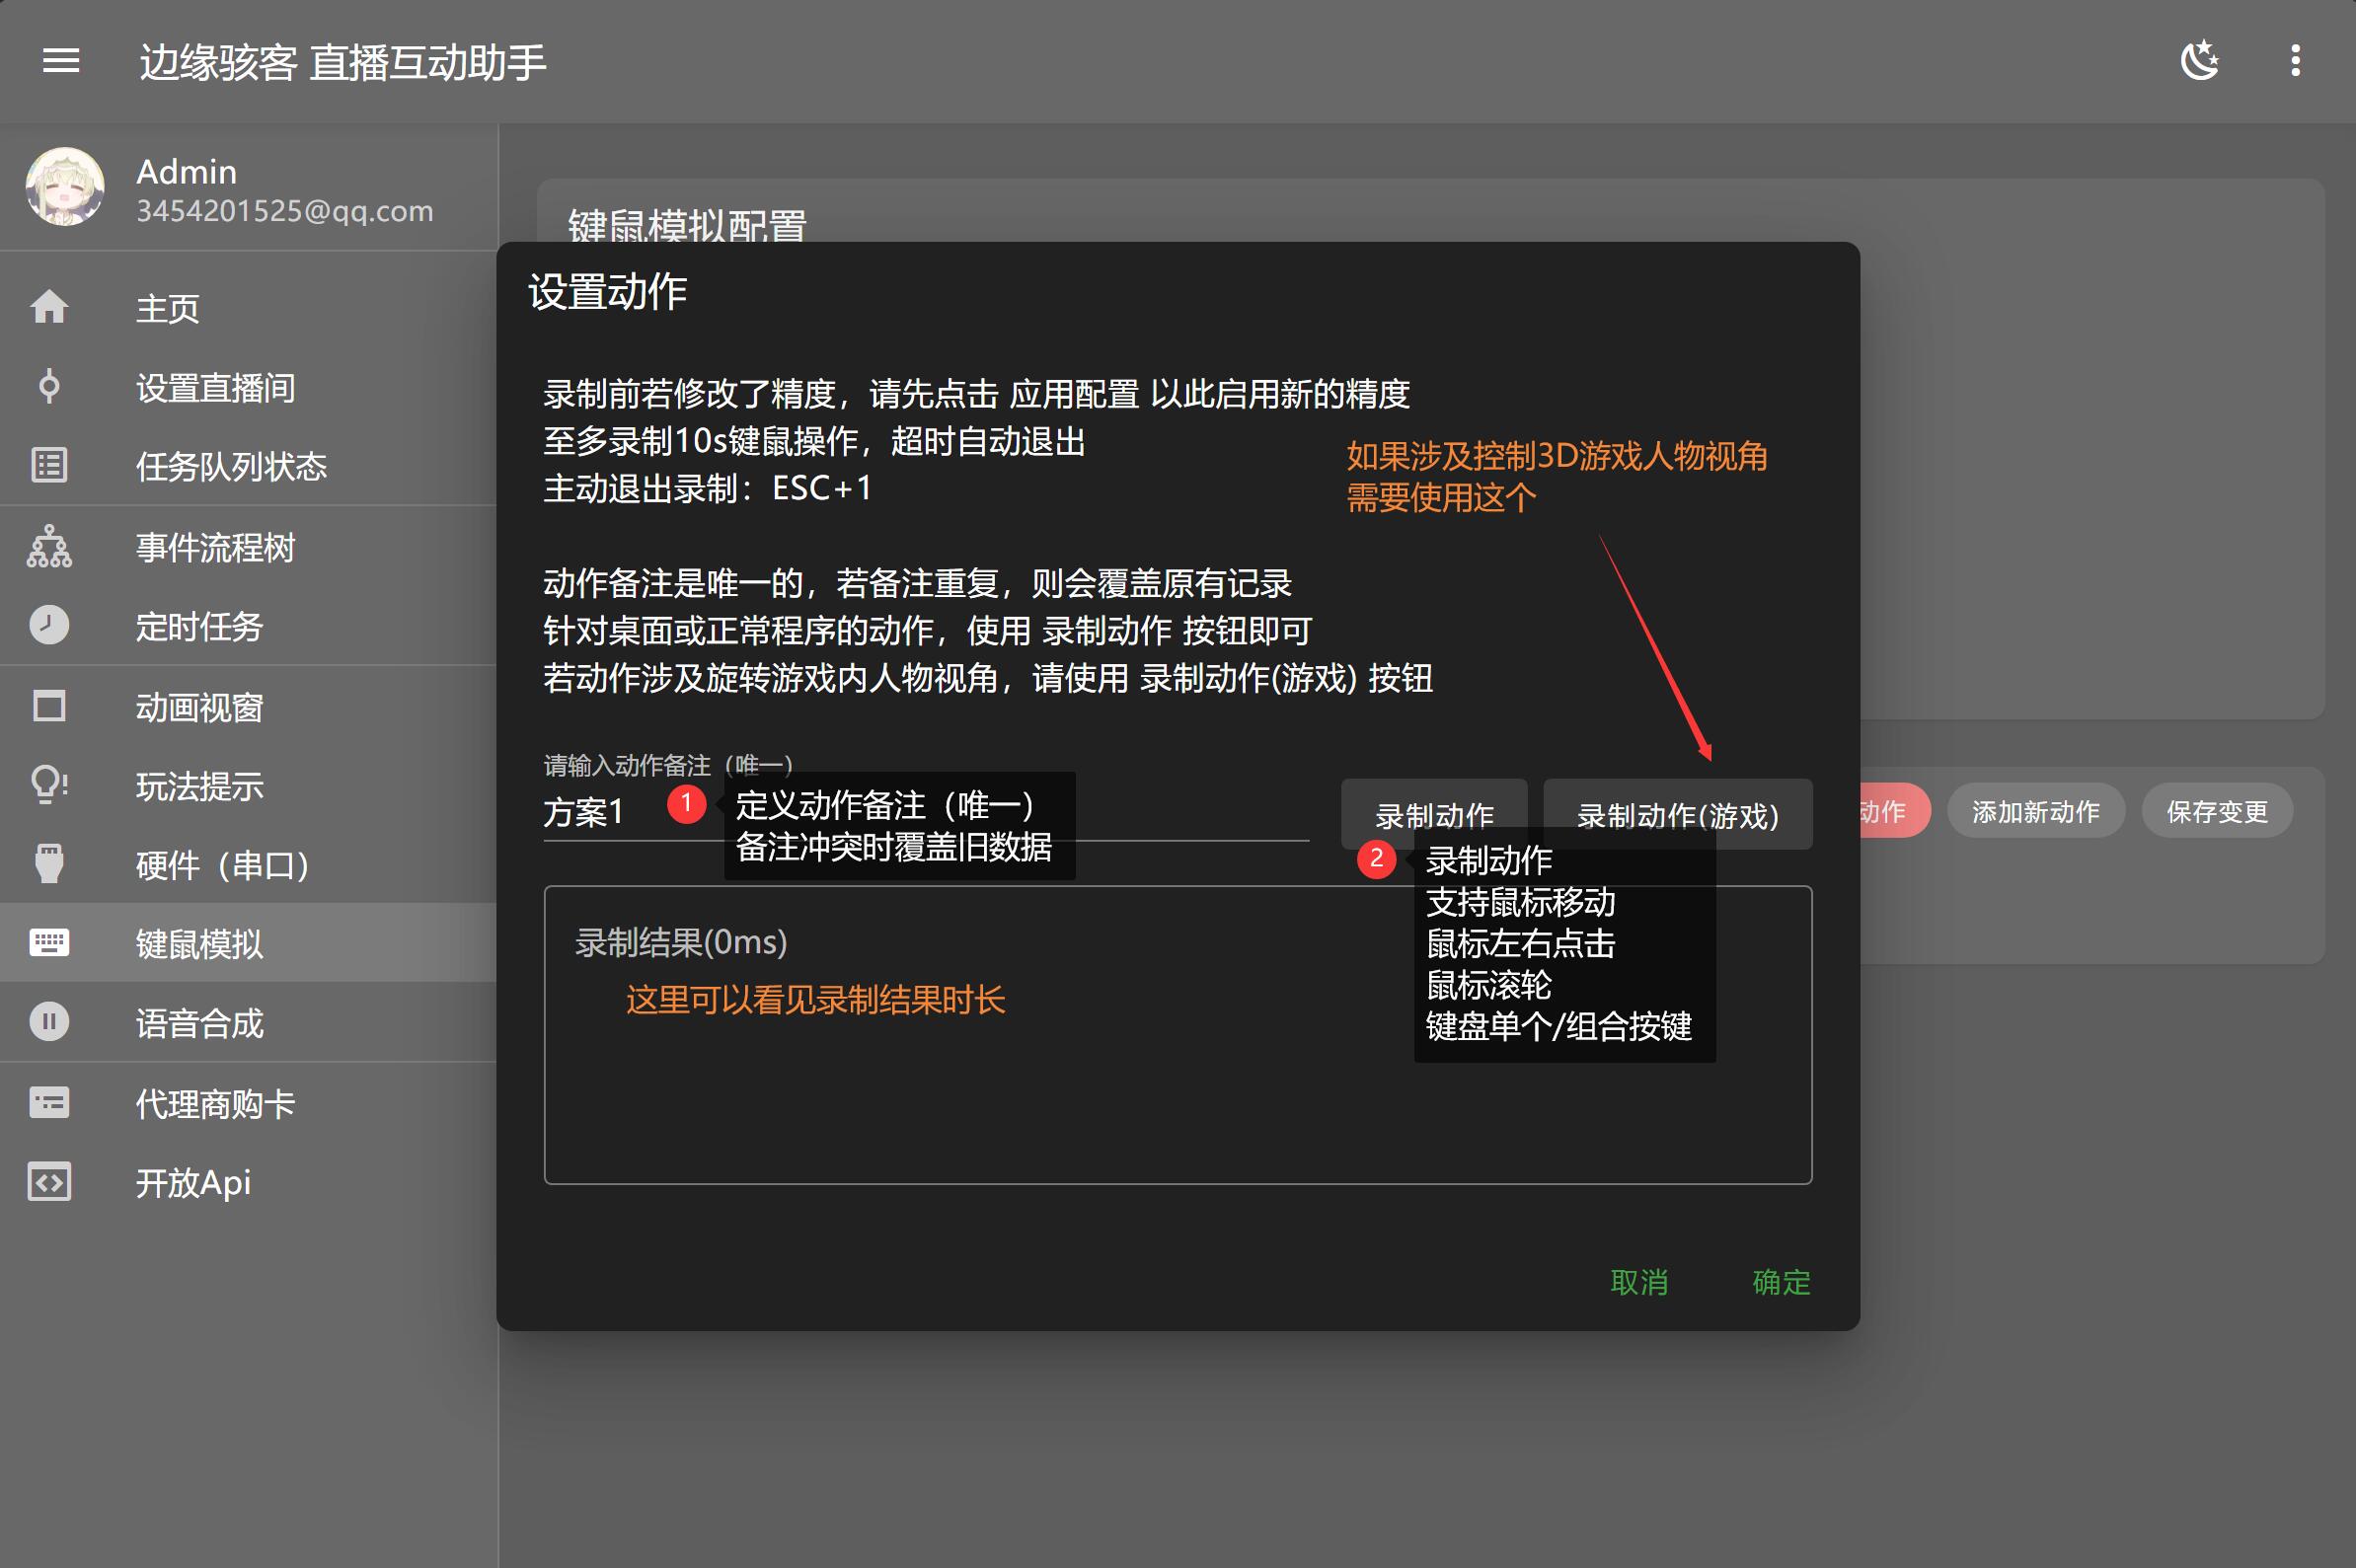2356x1568 pixels.
Task: Click the 方案1 action note input field
Action: pyautogui.click(x=585, y=812)
